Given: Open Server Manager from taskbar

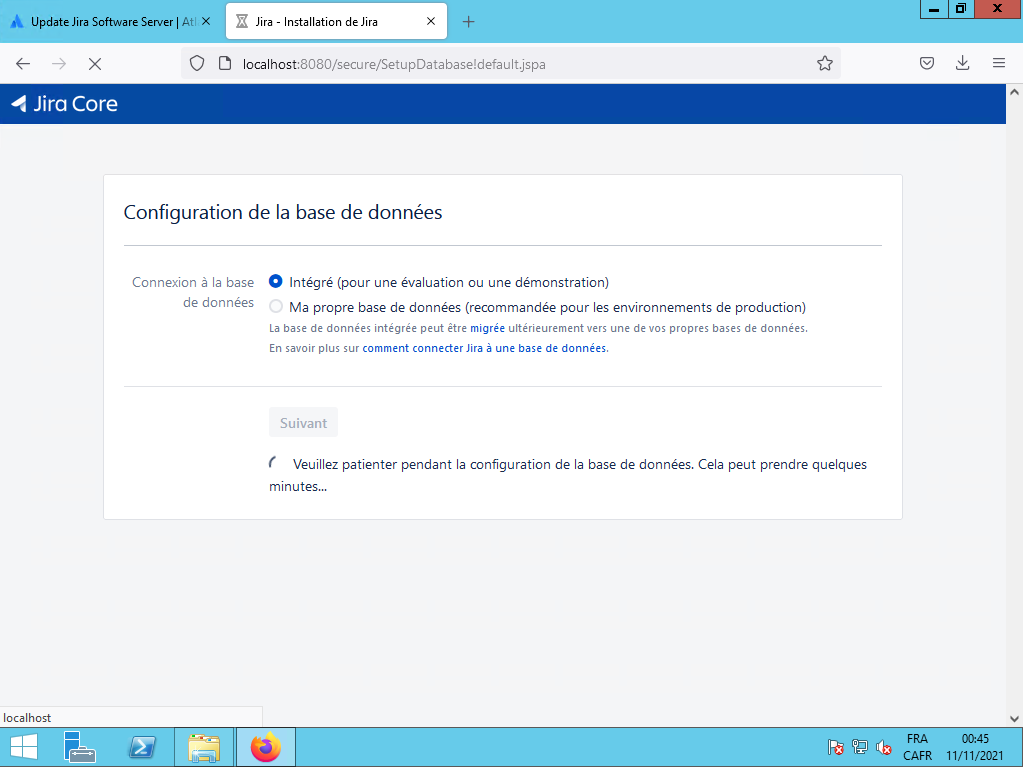Looking at the screenshot, I should (80, 747).
